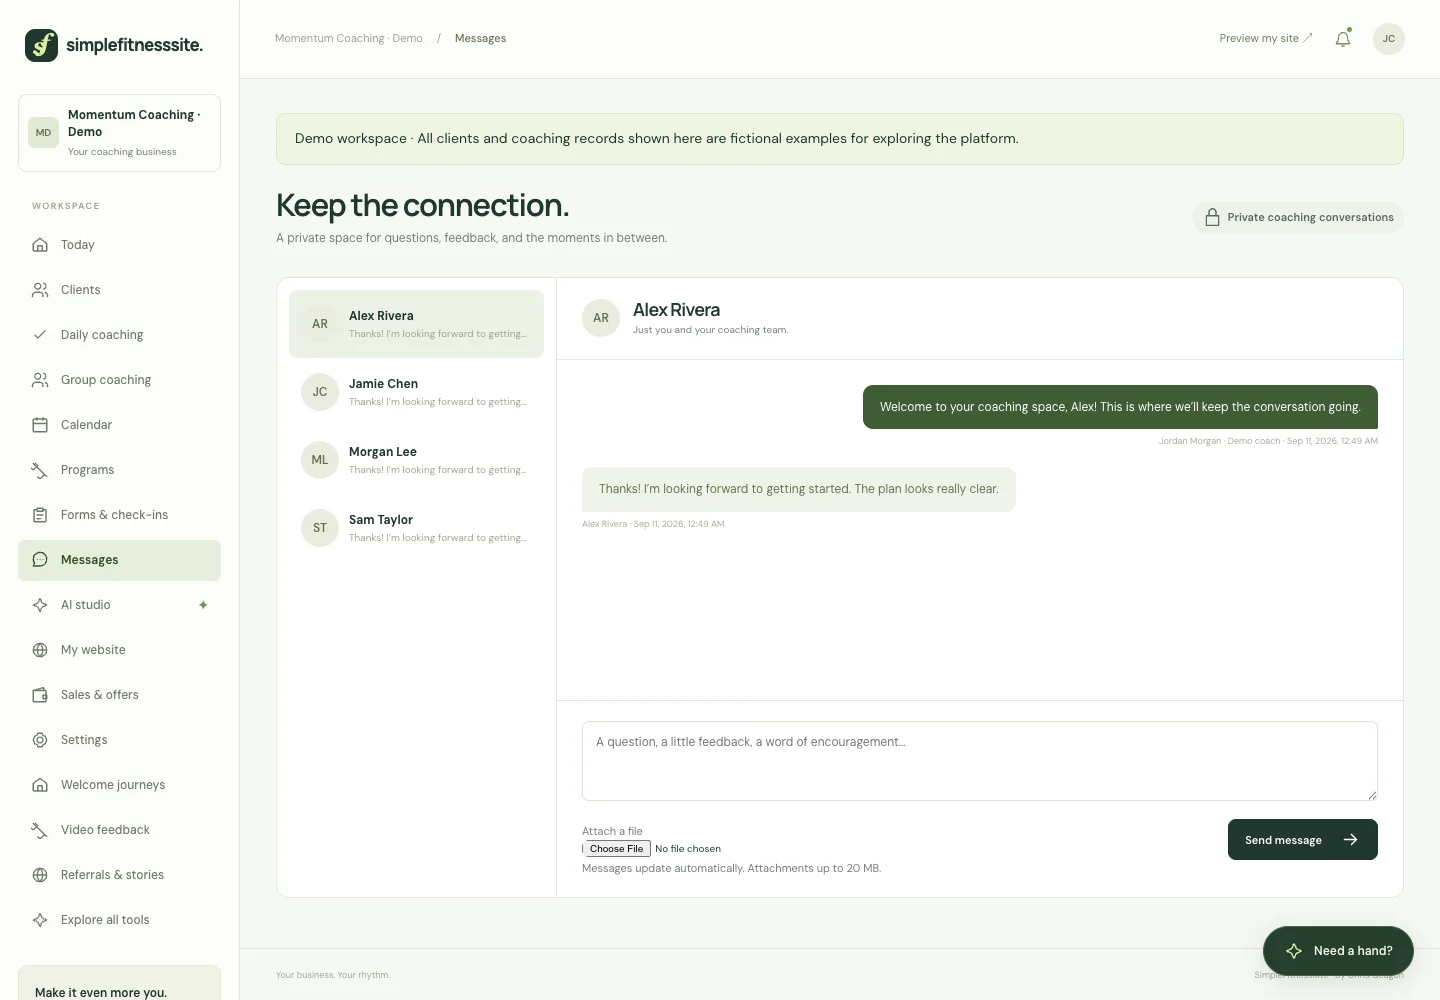Click the Daily coaching checkmark icon

pyautogui.click(x=40, y=335)
